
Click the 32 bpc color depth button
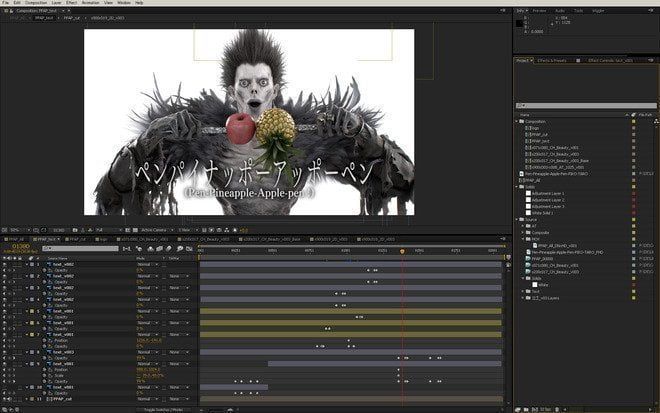click(546, 409)
